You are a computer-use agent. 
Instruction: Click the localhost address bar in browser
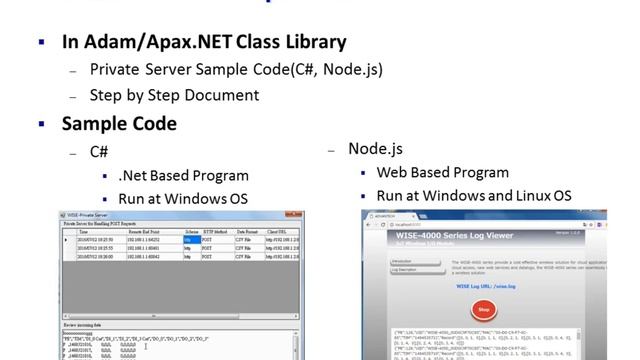[x=484, y=224]
